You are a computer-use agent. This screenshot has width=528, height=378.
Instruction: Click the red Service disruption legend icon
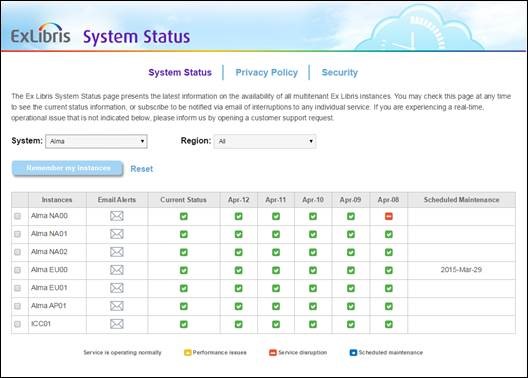tap(273, 352)
